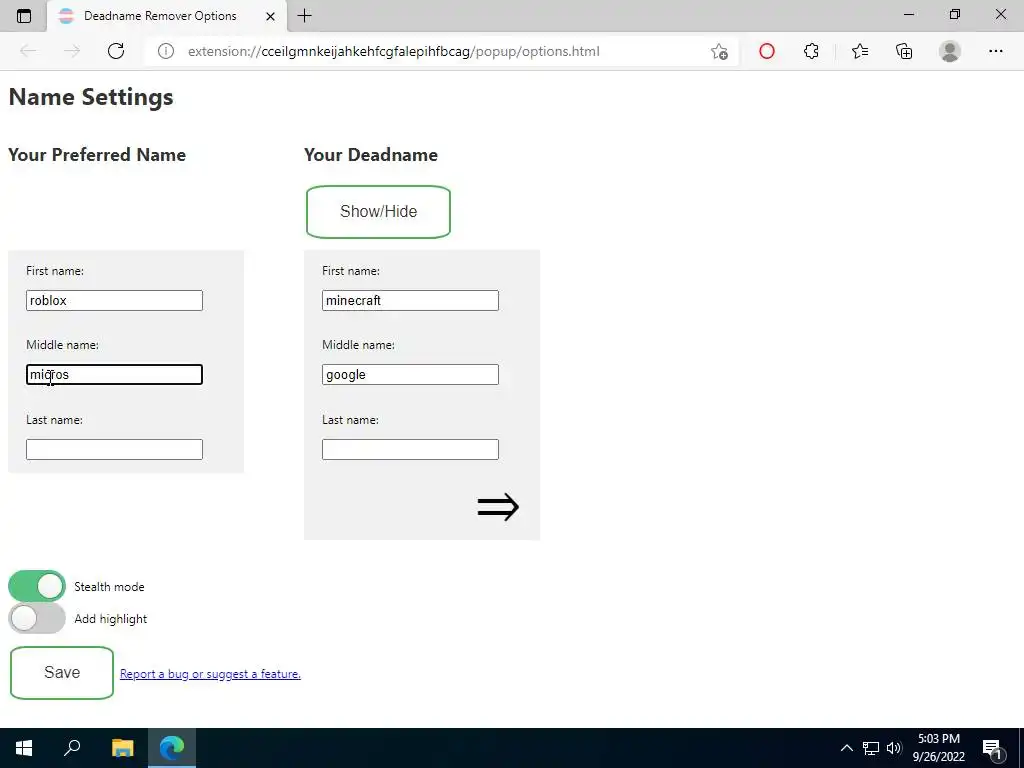Screen dimensions: 1024x768
Task: Minimize the browser window
Action: coord(908,14)
